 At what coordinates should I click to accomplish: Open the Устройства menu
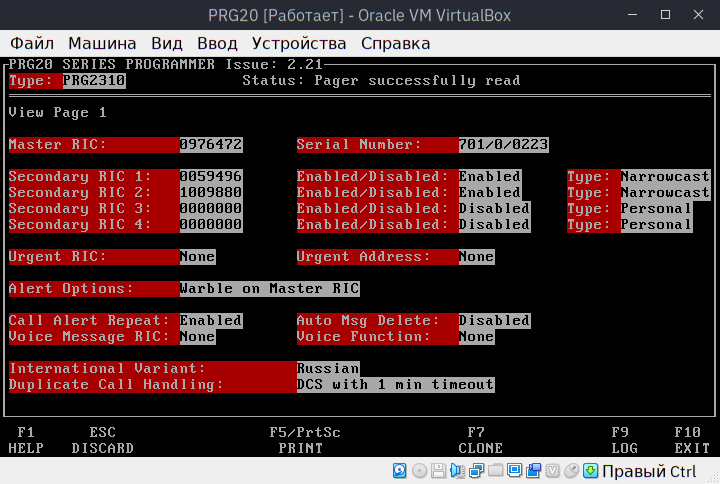pyautogui.click(x=299, y=43)
